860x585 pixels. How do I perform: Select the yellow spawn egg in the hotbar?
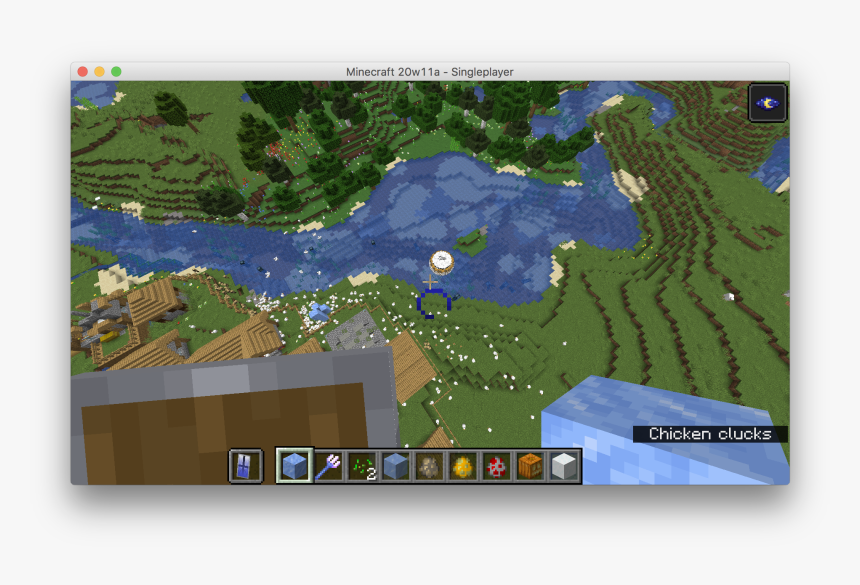462,466
